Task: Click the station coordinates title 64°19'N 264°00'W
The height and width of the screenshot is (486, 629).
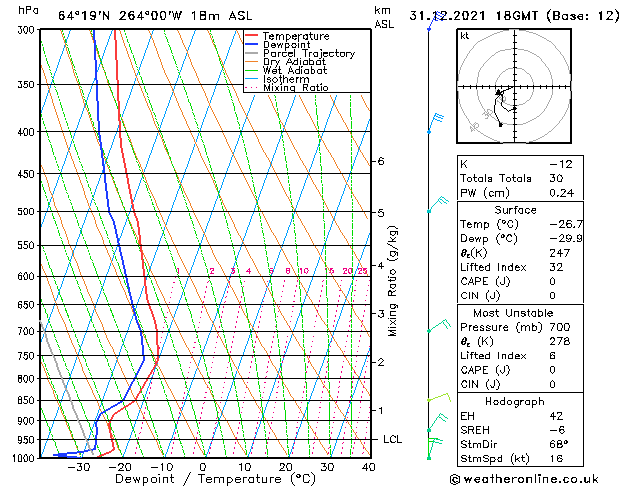Action: (120, 16)
